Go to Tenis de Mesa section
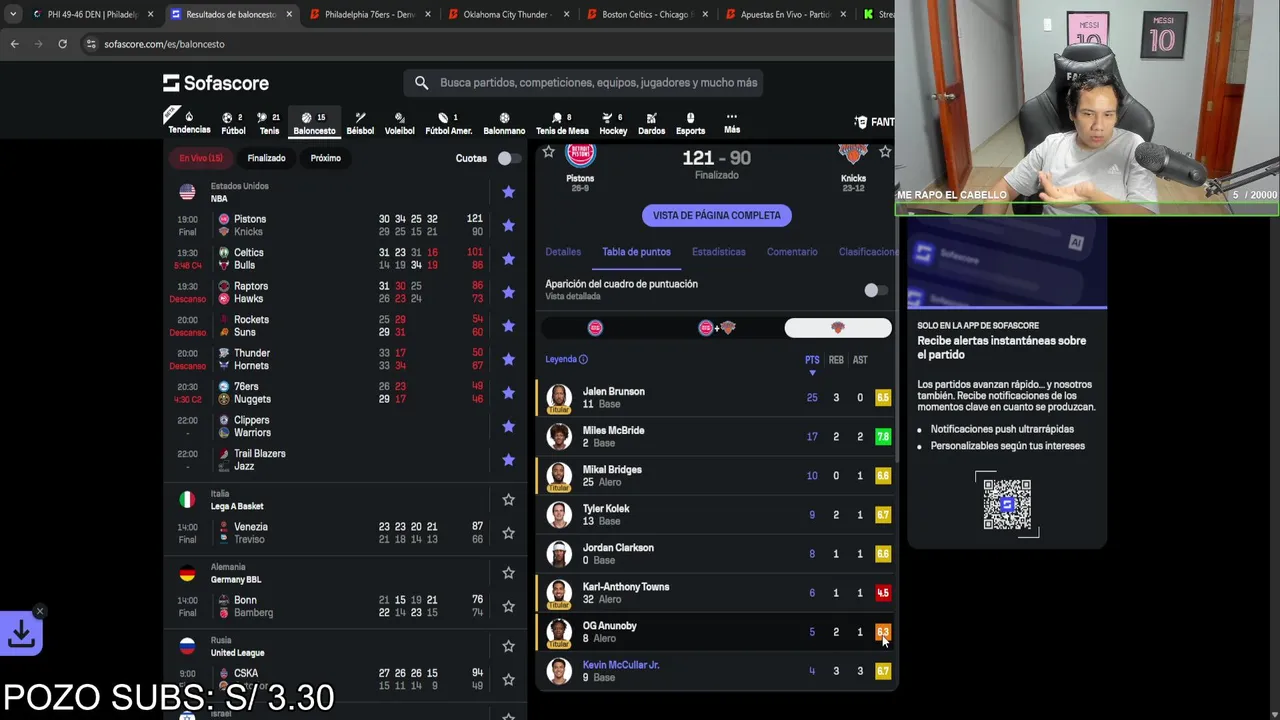 [x=562, y=122]
